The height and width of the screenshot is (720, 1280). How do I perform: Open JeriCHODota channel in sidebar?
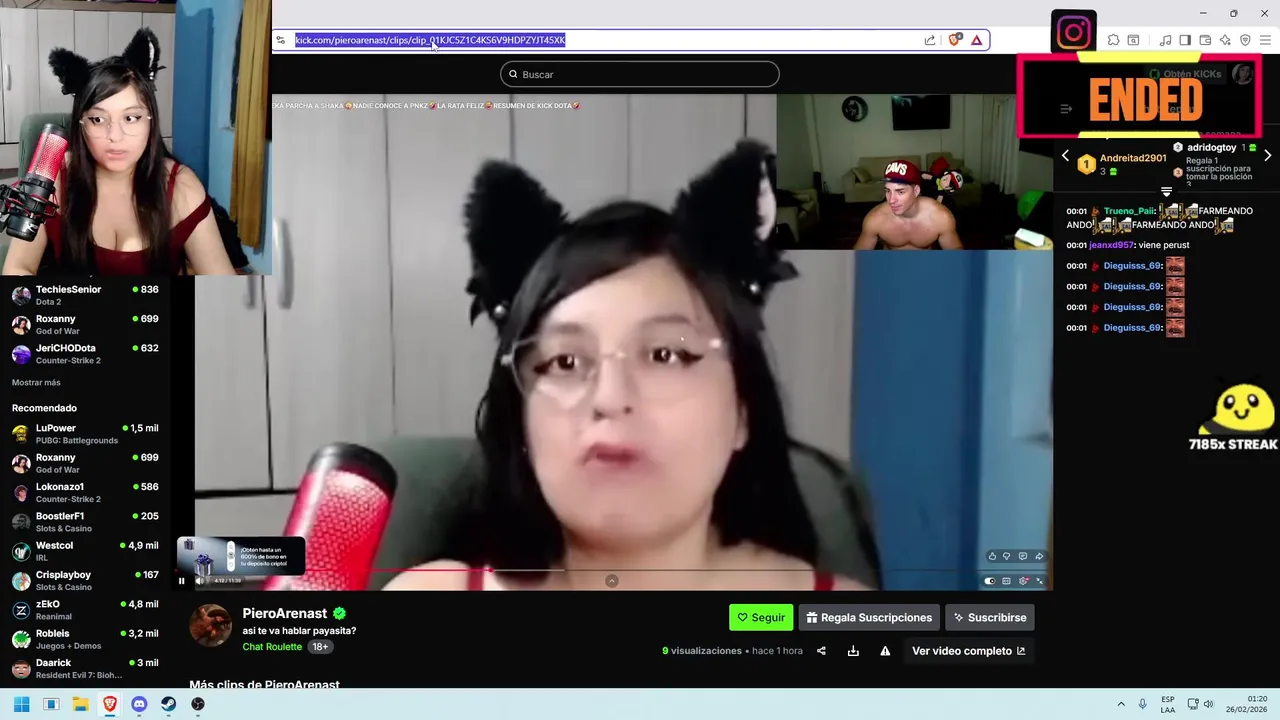86,354
